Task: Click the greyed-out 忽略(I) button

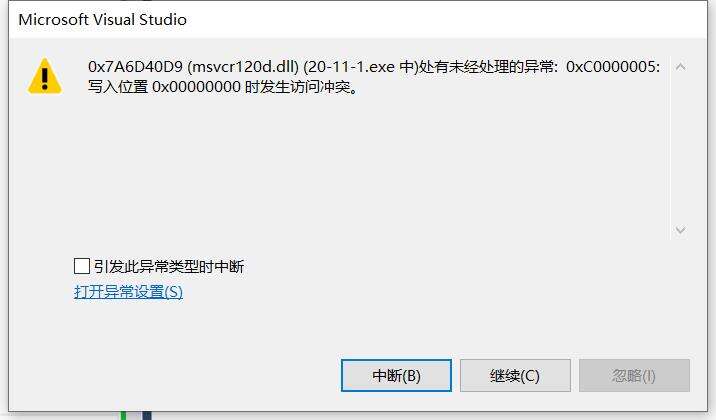Action: (x=634, y=375)
